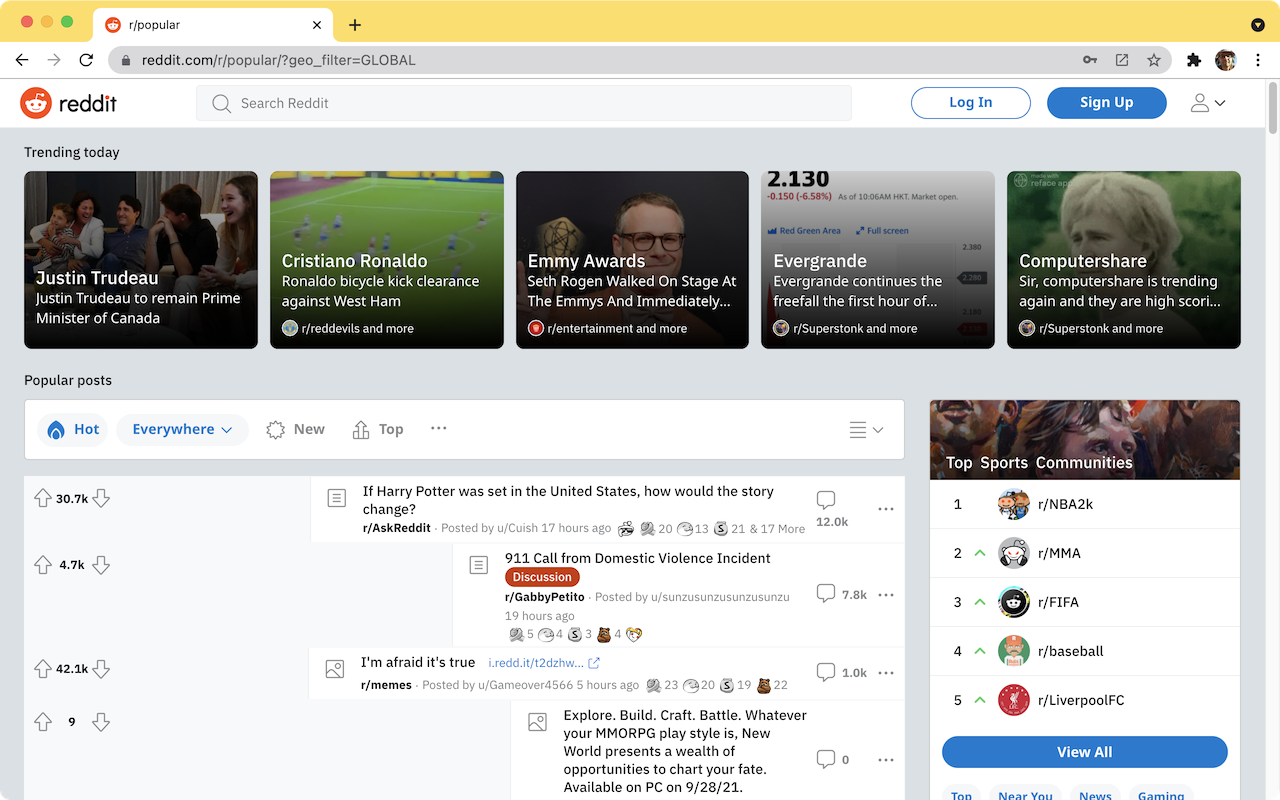This screenshot has width=1280, height=800.
Task: View All top sports communities
Action: click(1085, 752)
